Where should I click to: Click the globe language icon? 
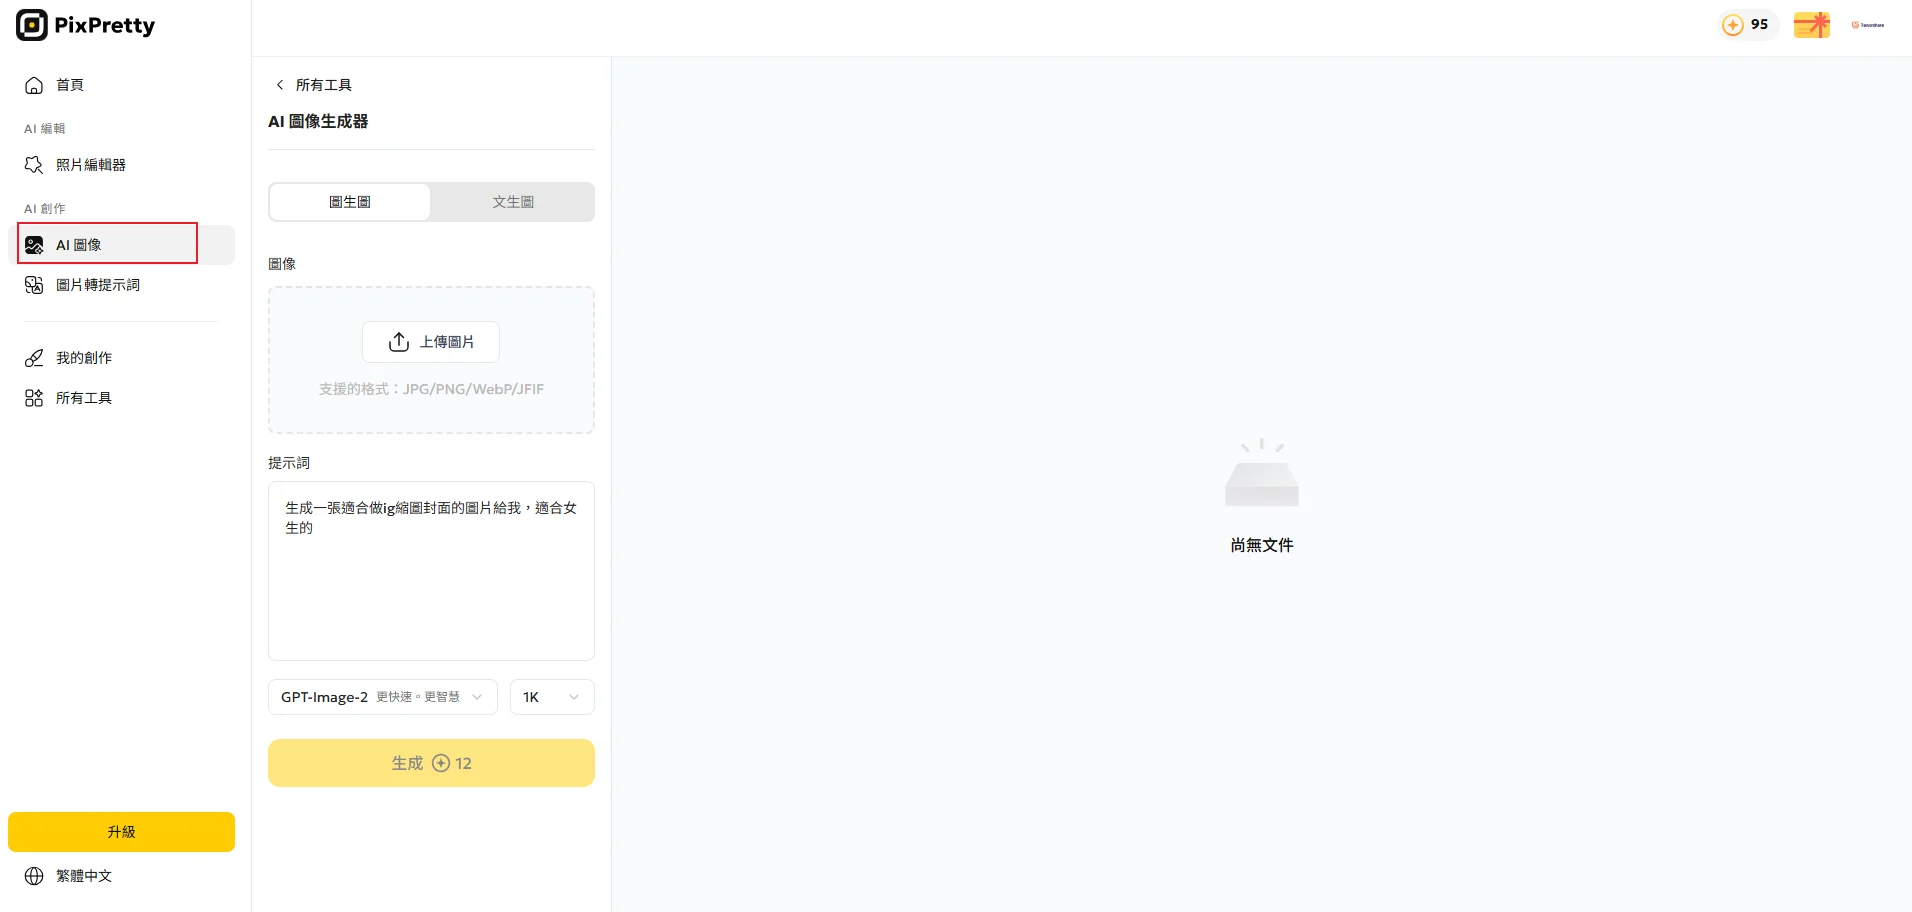[x=34, y=876]
